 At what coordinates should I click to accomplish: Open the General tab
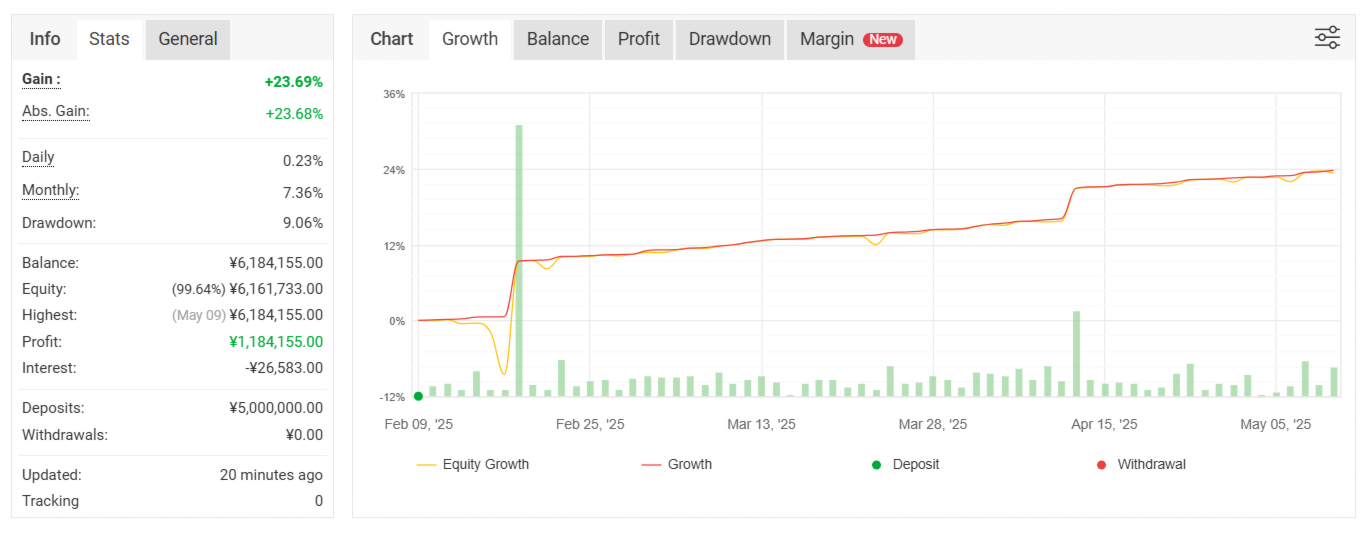click(x=188, y=39)
